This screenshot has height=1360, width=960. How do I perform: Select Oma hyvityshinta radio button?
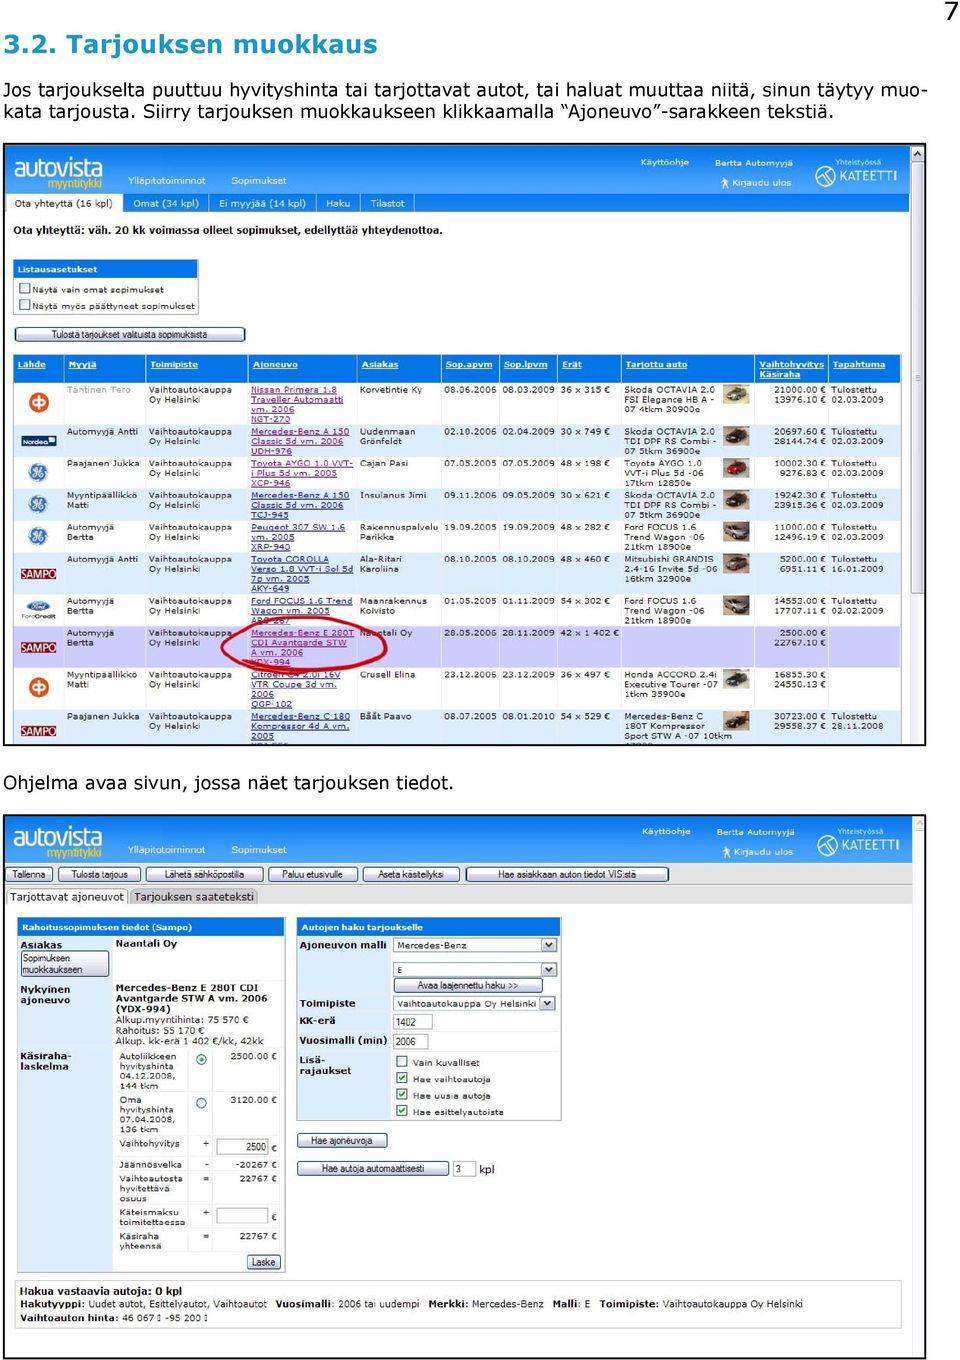click(202, 1103)
